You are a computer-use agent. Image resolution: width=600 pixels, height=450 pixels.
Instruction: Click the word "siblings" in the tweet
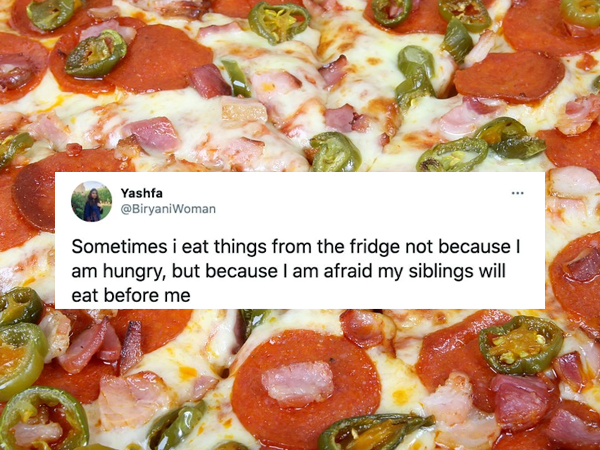pos(440,272)
